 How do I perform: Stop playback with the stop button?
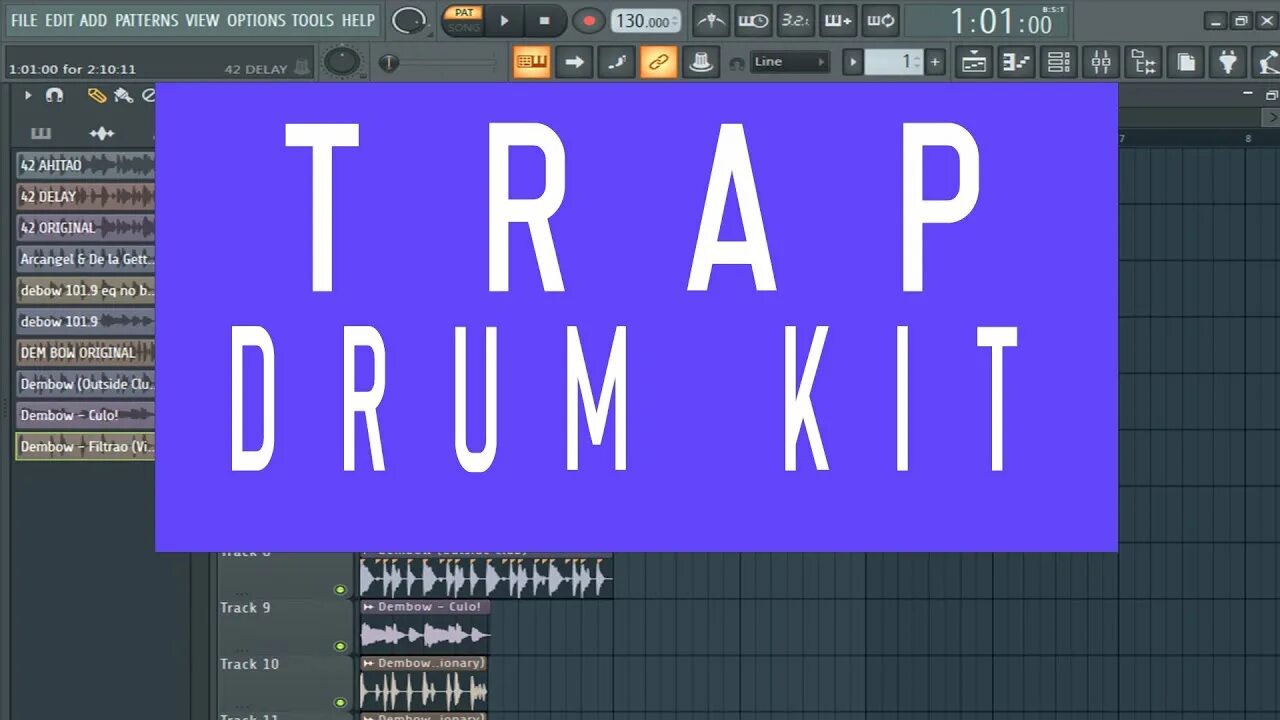click(x=545, y=20)
